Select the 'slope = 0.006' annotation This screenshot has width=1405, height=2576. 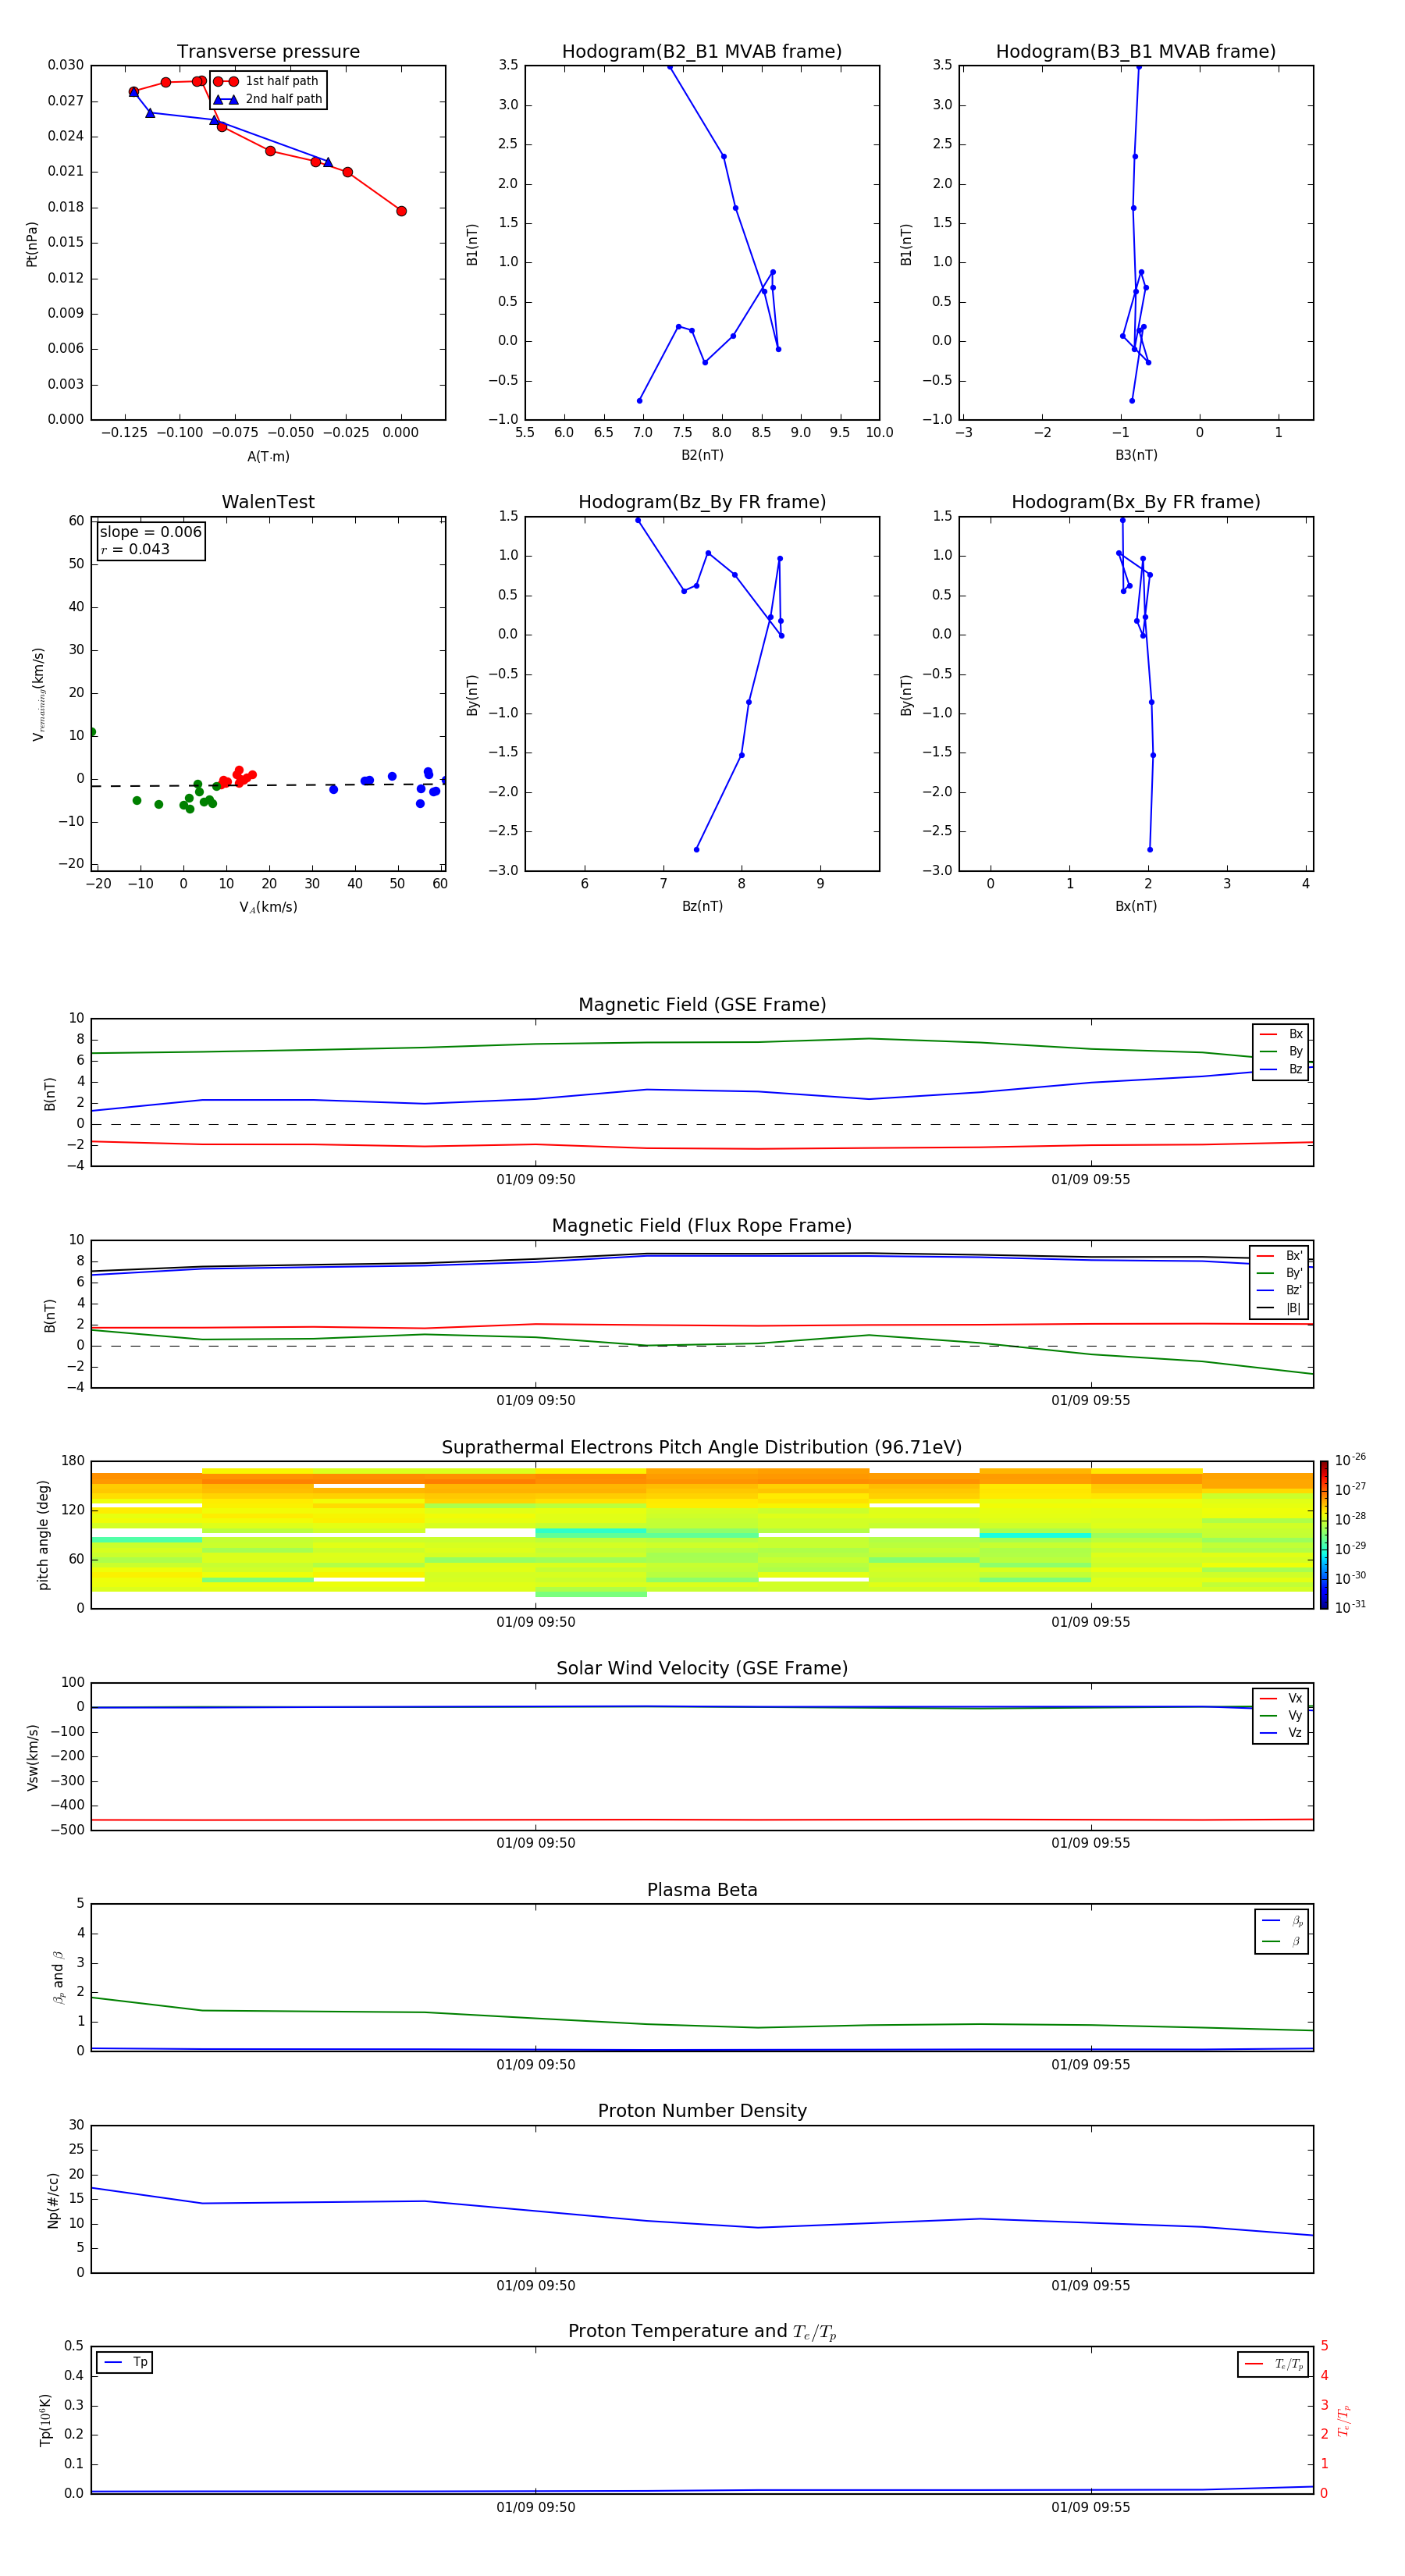[x=151, y=532]
